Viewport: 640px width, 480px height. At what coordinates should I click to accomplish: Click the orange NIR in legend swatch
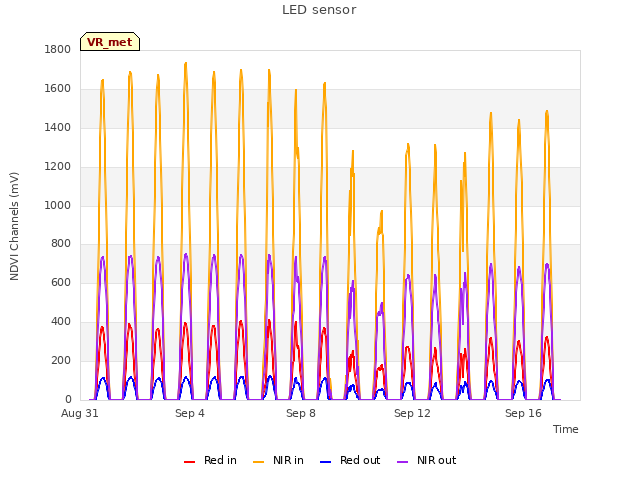tap(258, 462)
